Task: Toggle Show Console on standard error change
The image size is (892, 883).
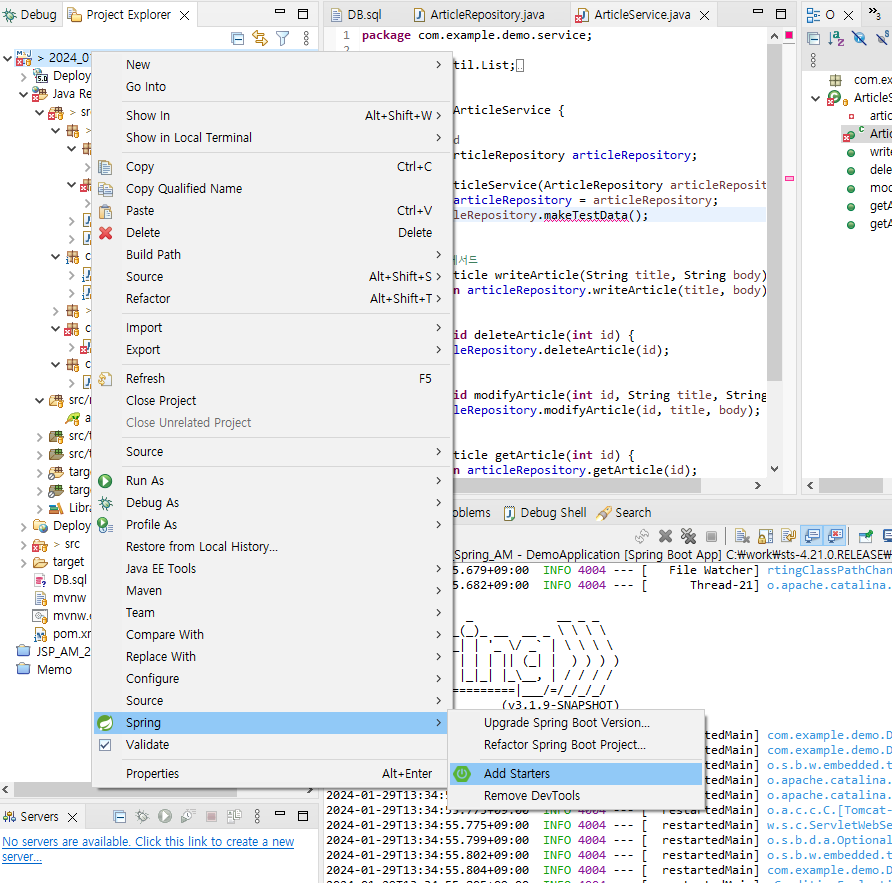Action: (x=836, y=536)
